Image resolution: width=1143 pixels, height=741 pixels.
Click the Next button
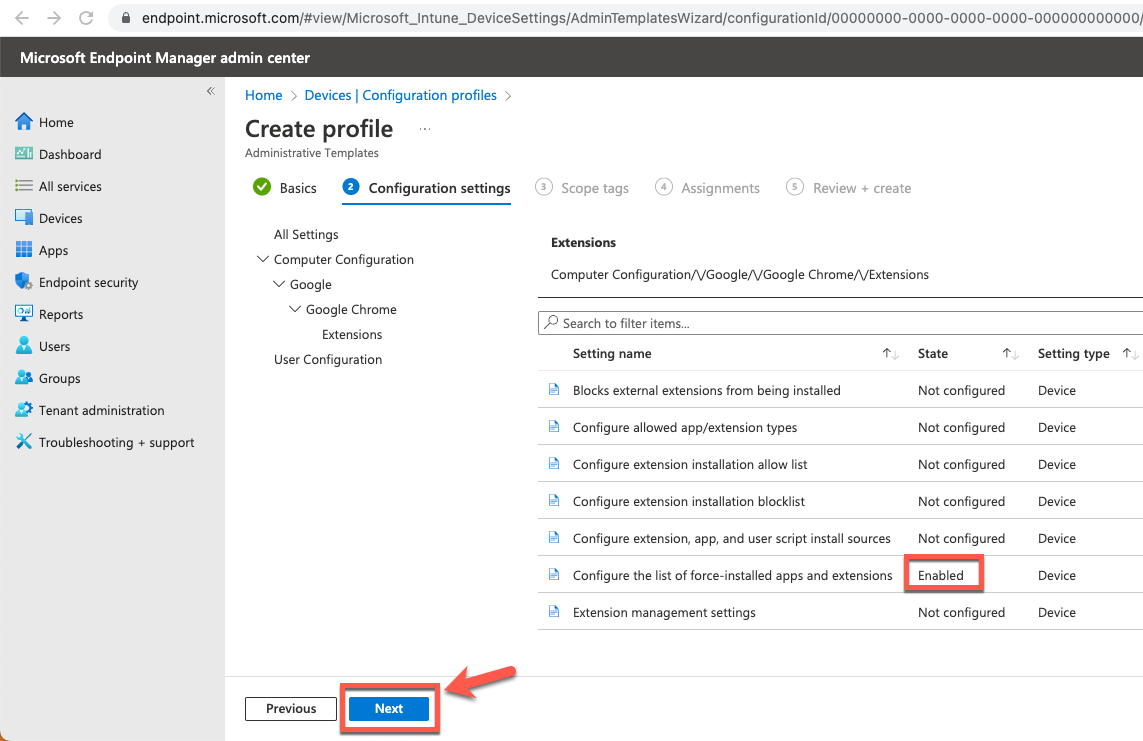(x=389, y=708)
